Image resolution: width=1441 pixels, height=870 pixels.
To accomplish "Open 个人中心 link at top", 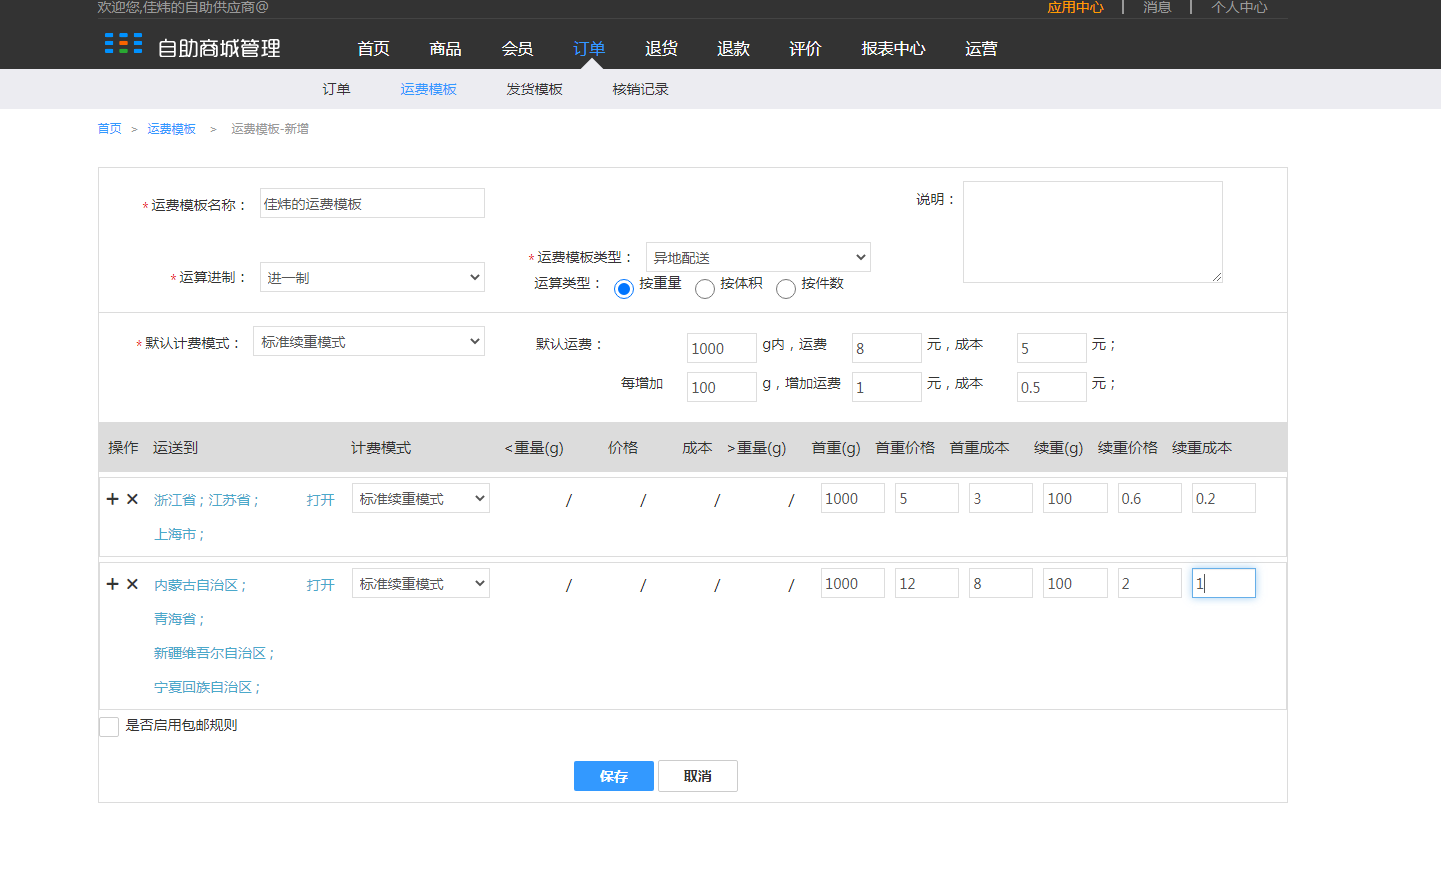I will 1239,7.
